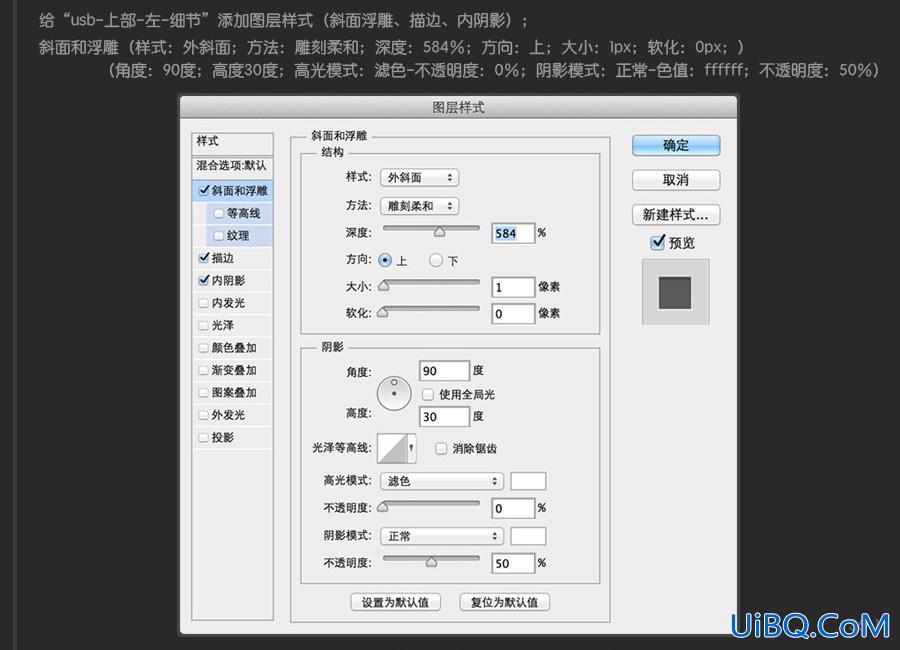The width and height of the screenshot is (900, 650).
Task: Enable the 图案叠加 checkbox
Action: 204,393
